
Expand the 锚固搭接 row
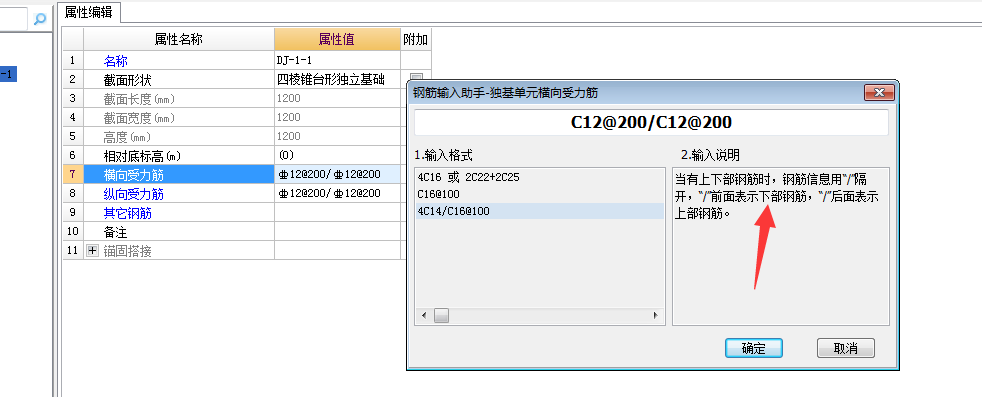click(x=93, y=251)
